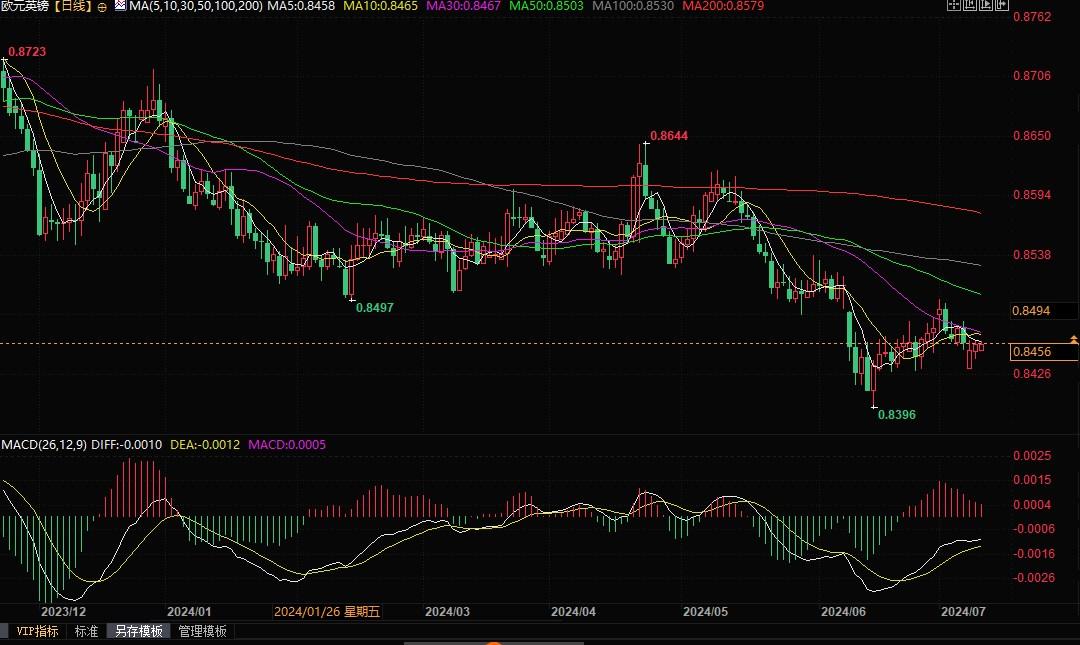Open 管理模板 template manager
1080x645 pixels.
pos(202,631)
